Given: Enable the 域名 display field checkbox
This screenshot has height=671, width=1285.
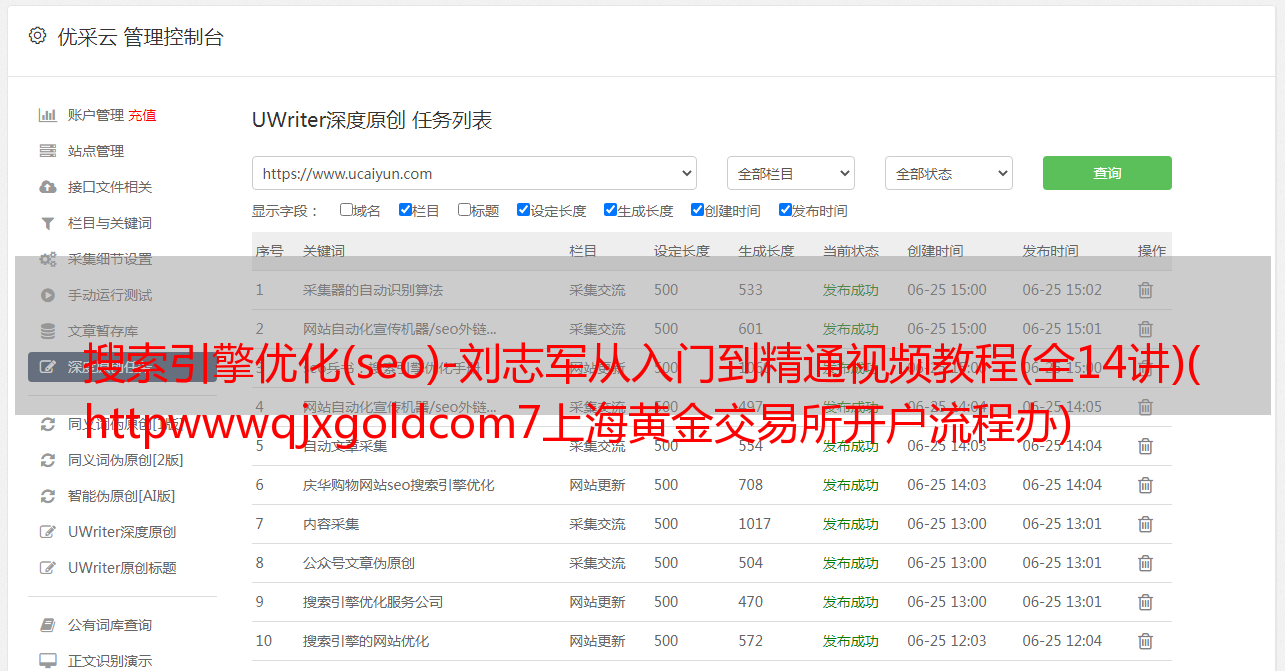Looking at the screenshot, I should pyautogui.click(x=346, y=210).
